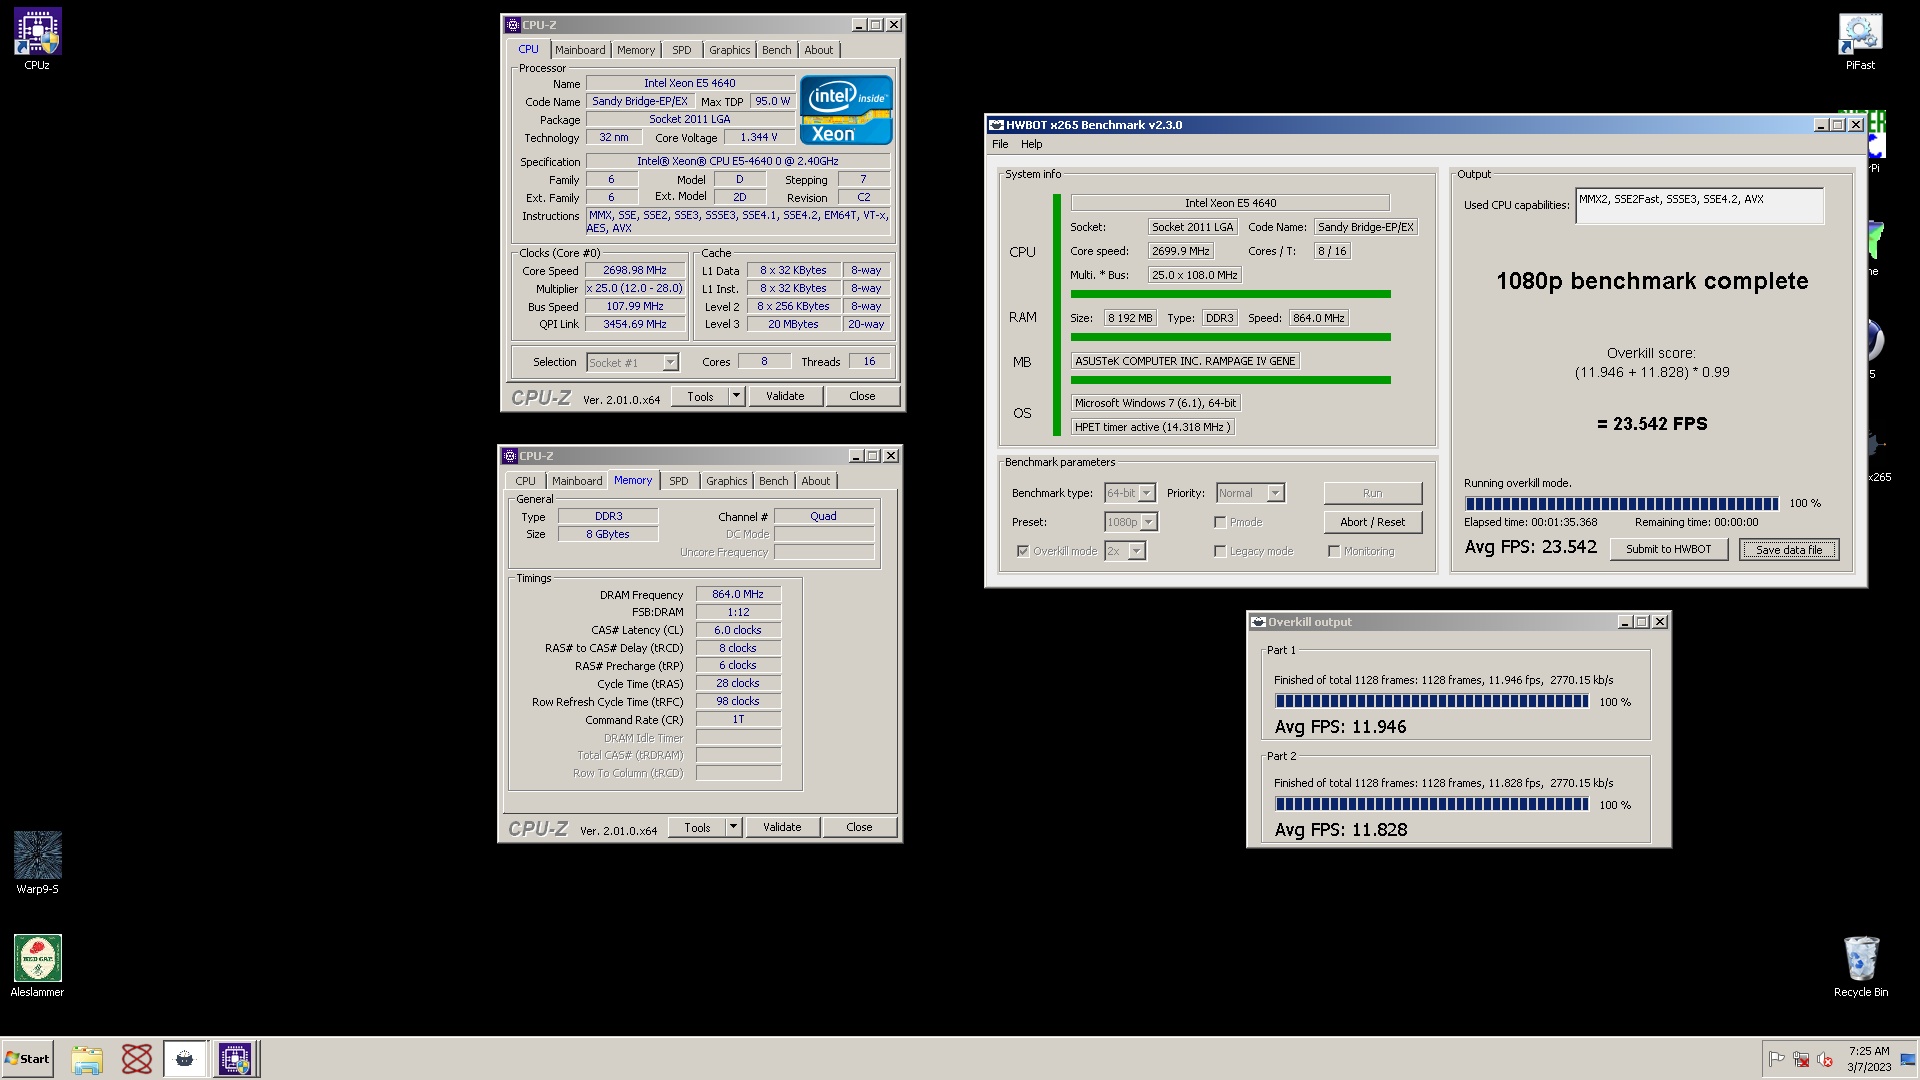The height and width of the screenshot is (1080, 1920).
Task: Click the network tray icon
Action: click(x=1800, y=1059)
